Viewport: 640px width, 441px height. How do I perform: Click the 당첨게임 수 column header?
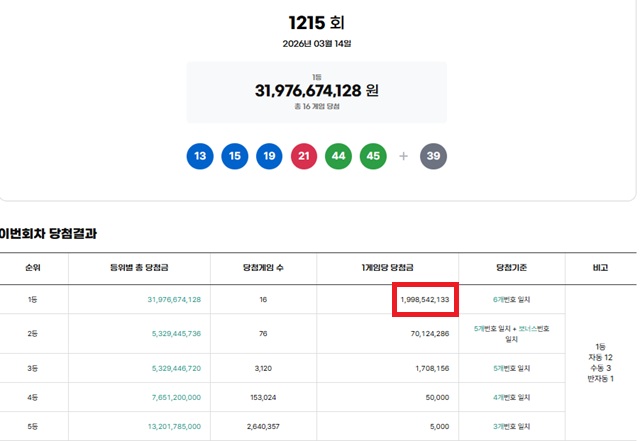pos(264,268)
